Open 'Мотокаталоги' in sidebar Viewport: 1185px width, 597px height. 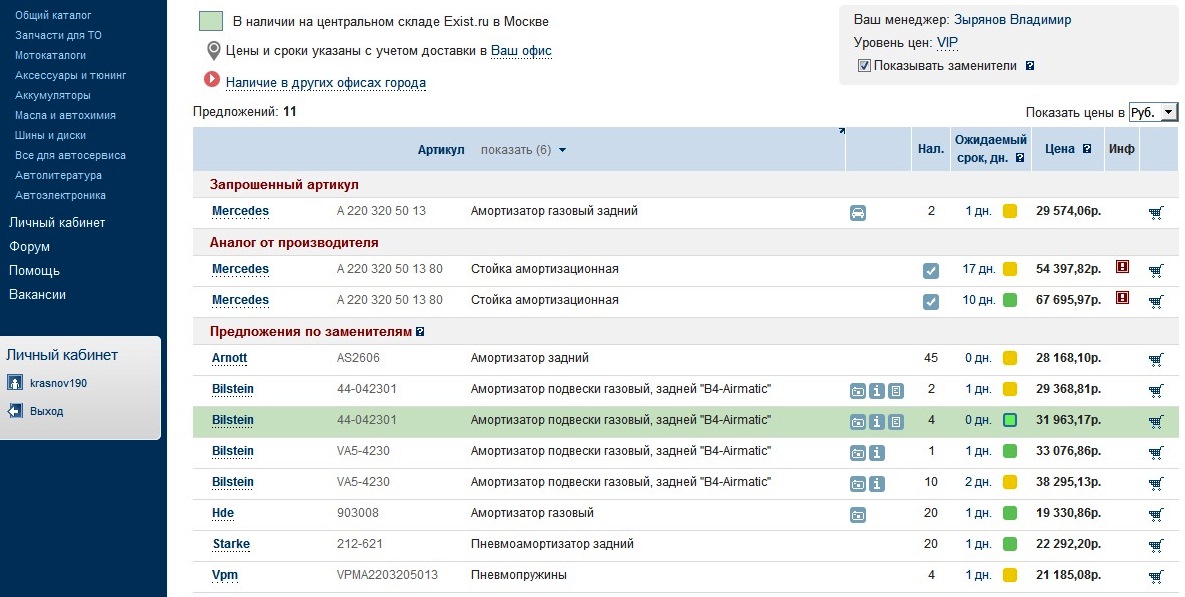point(51,55)
